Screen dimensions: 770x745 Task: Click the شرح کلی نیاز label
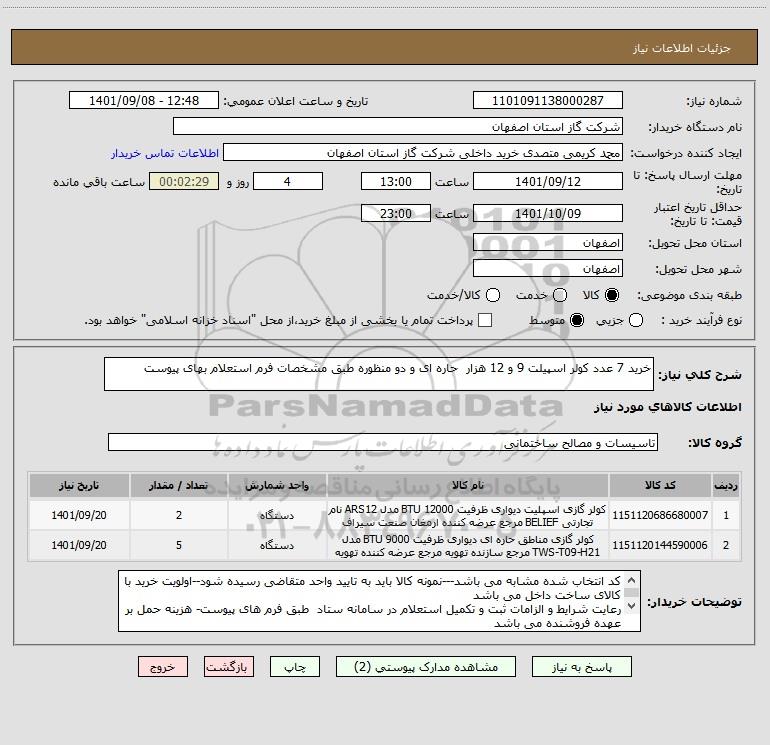[700, 375]
